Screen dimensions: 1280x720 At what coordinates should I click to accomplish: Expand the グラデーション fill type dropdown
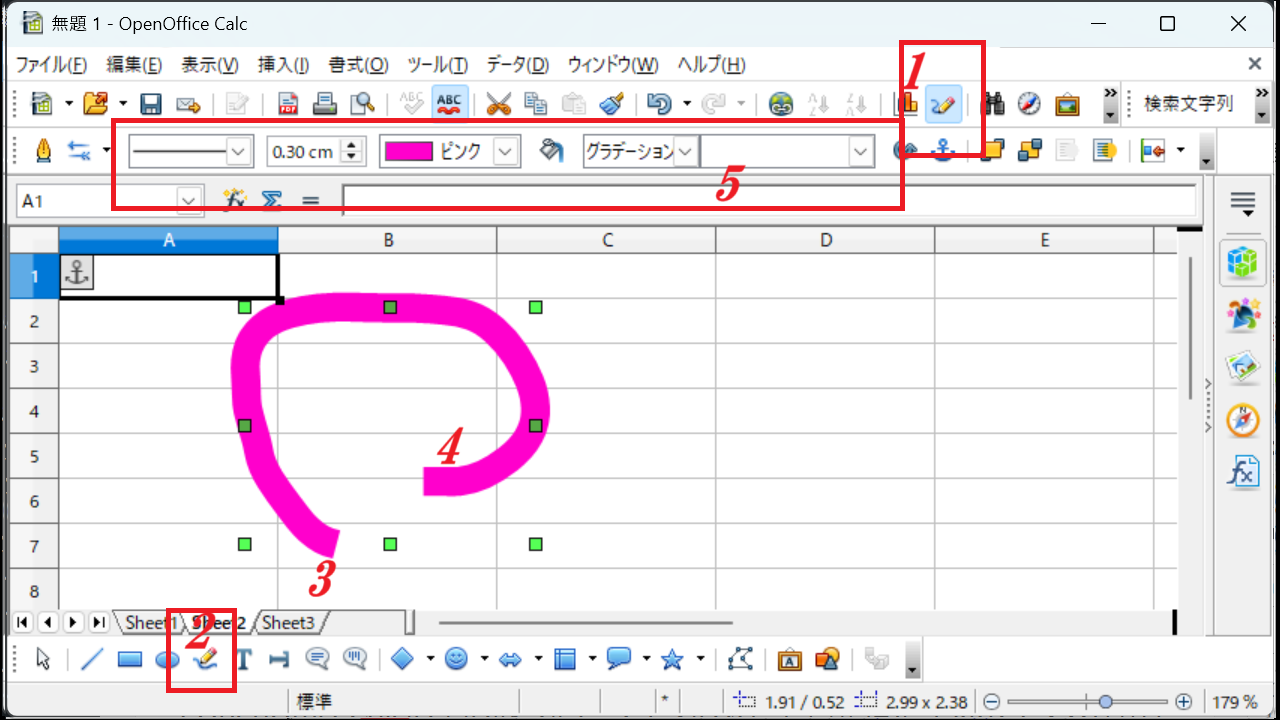click(686, 151)
